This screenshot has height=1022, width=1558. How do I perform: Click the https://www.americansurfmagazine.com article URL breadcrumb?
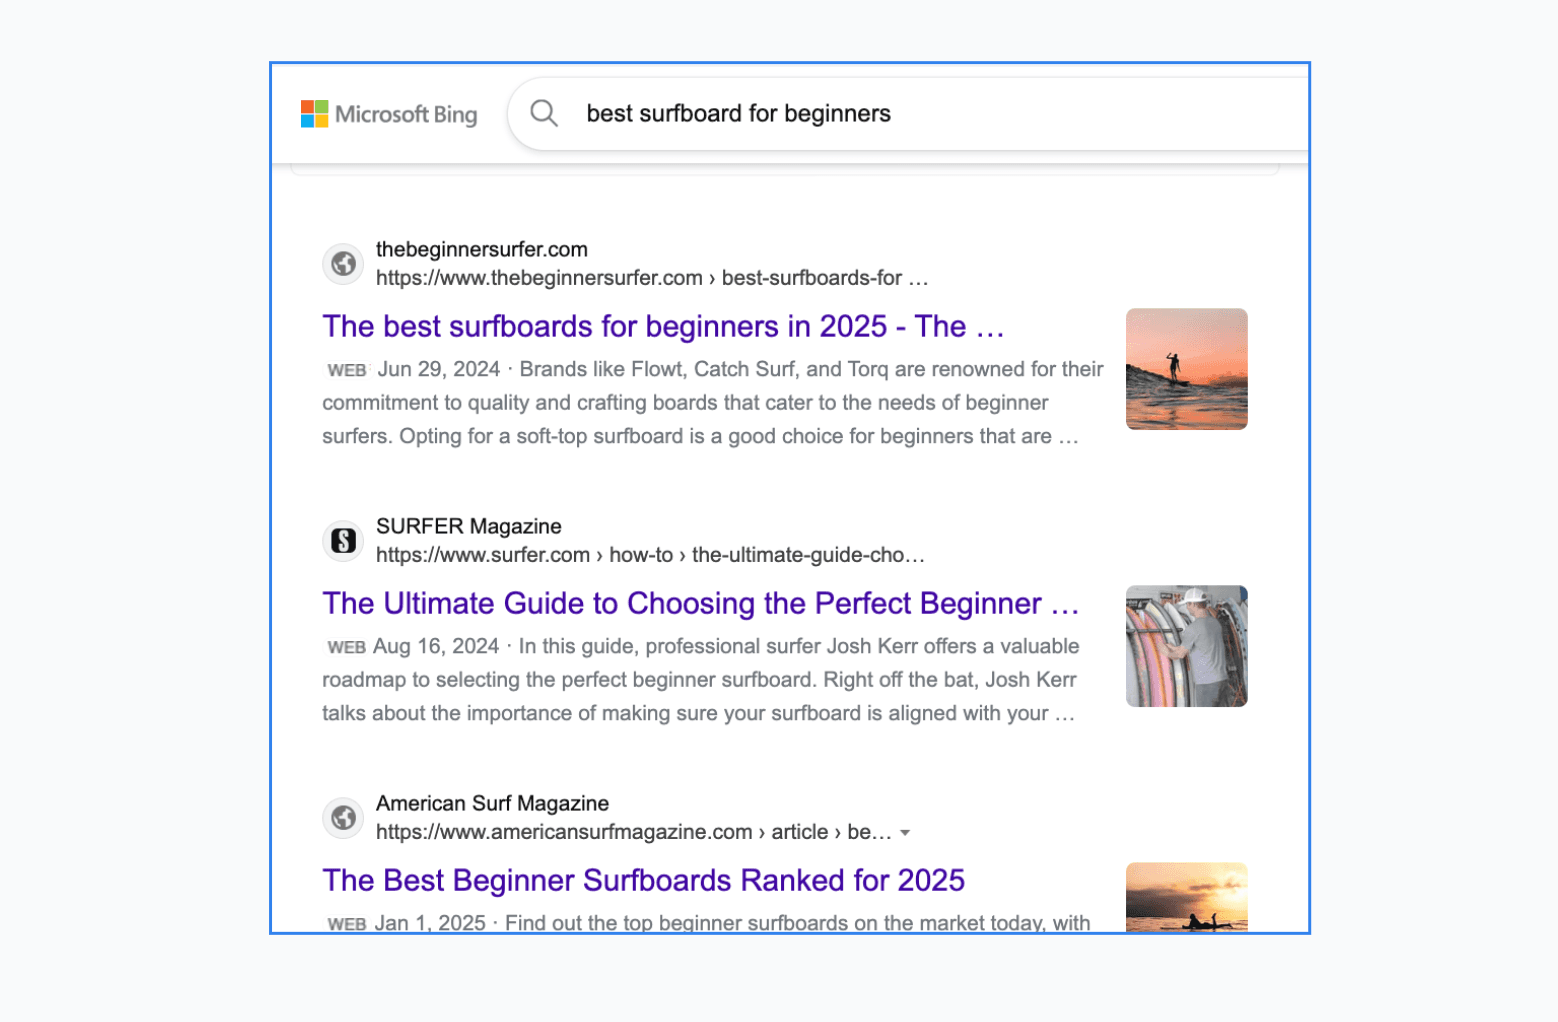pyautogui.click(x=632, y=832)
